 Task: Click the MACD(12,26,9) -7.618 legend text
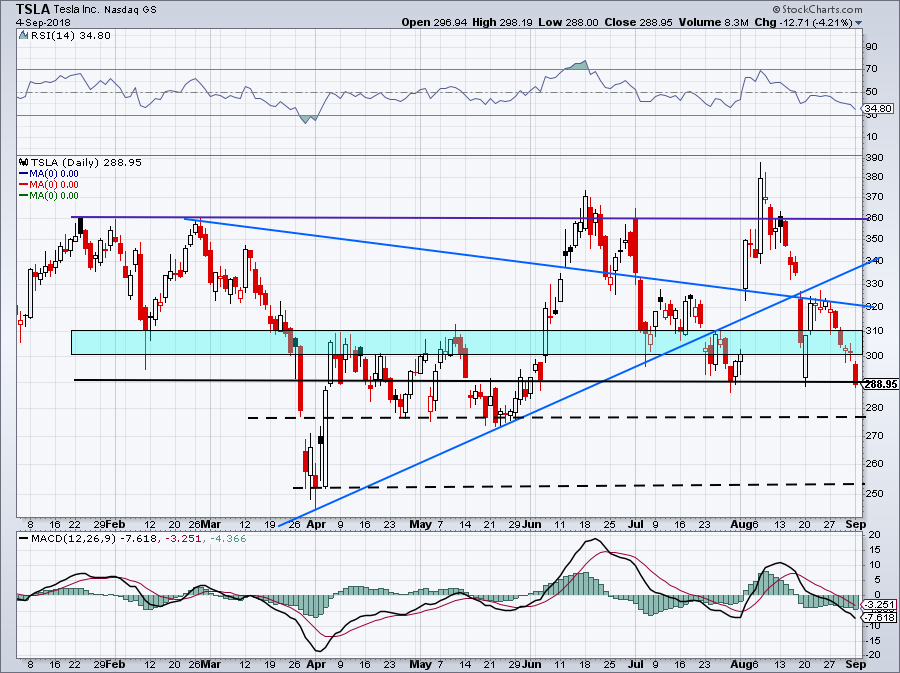click(93, 539)
